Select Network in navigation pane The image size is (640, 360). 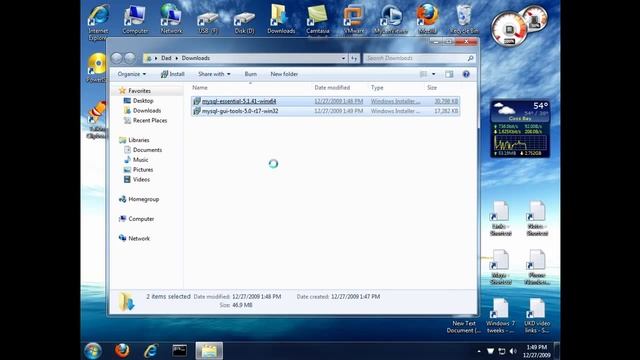point(139,238)
